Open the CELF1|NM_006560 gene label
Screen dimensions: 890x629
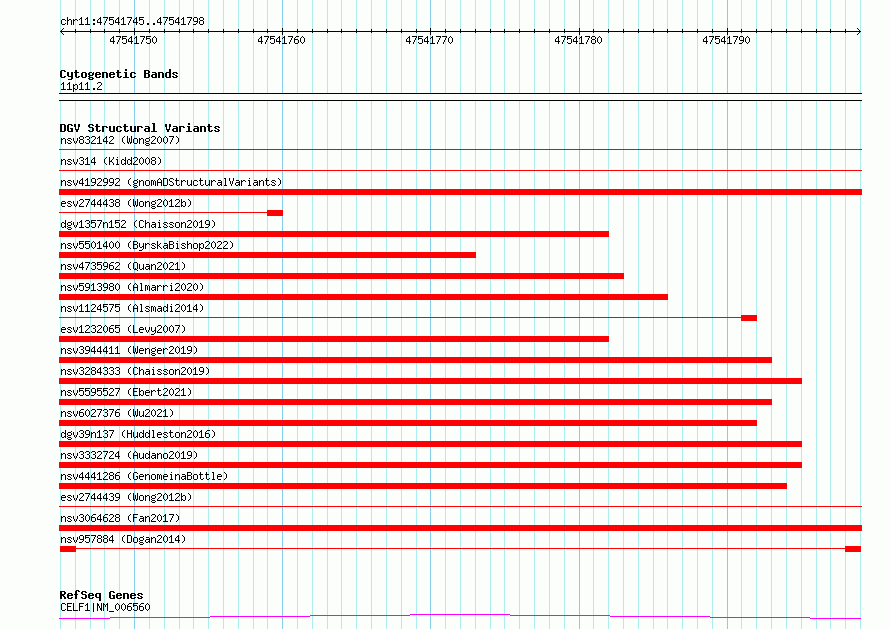click(105, 607)
